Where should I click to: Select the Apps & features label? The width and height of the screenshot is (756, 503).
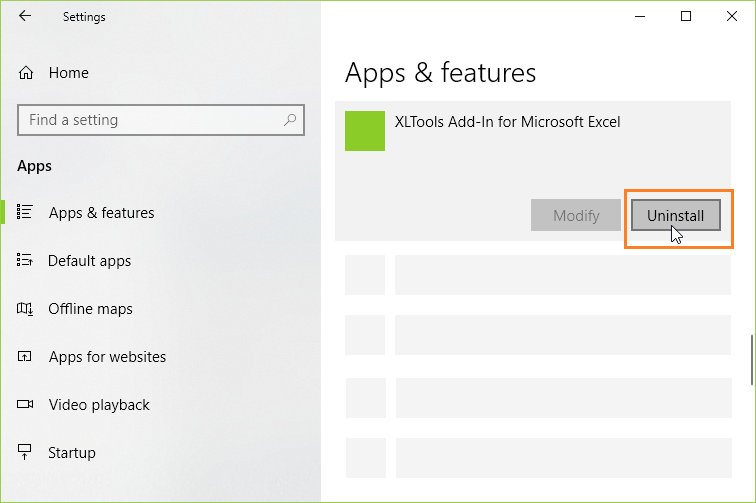click(x=101, y=213)
